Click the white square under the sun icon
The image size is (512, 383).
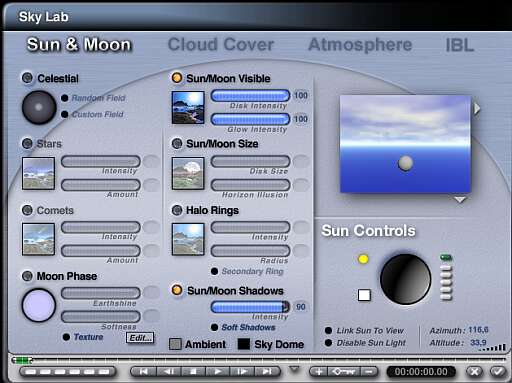click(364, 295)
